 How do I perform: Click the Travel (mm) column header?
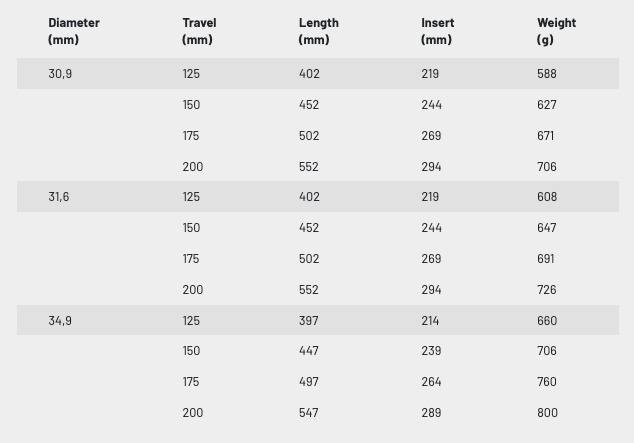[199, 31]
